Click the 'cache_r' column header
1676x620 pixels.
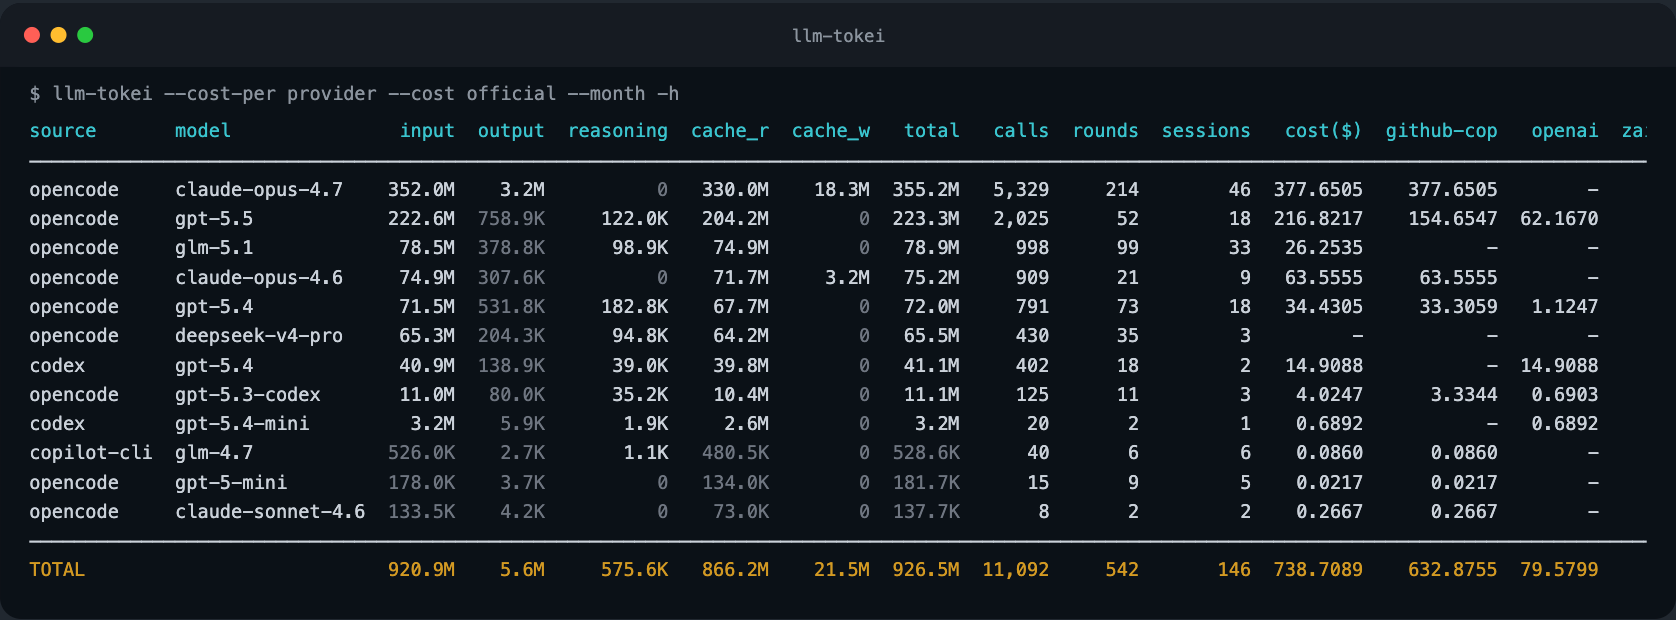tap(730, 131)
